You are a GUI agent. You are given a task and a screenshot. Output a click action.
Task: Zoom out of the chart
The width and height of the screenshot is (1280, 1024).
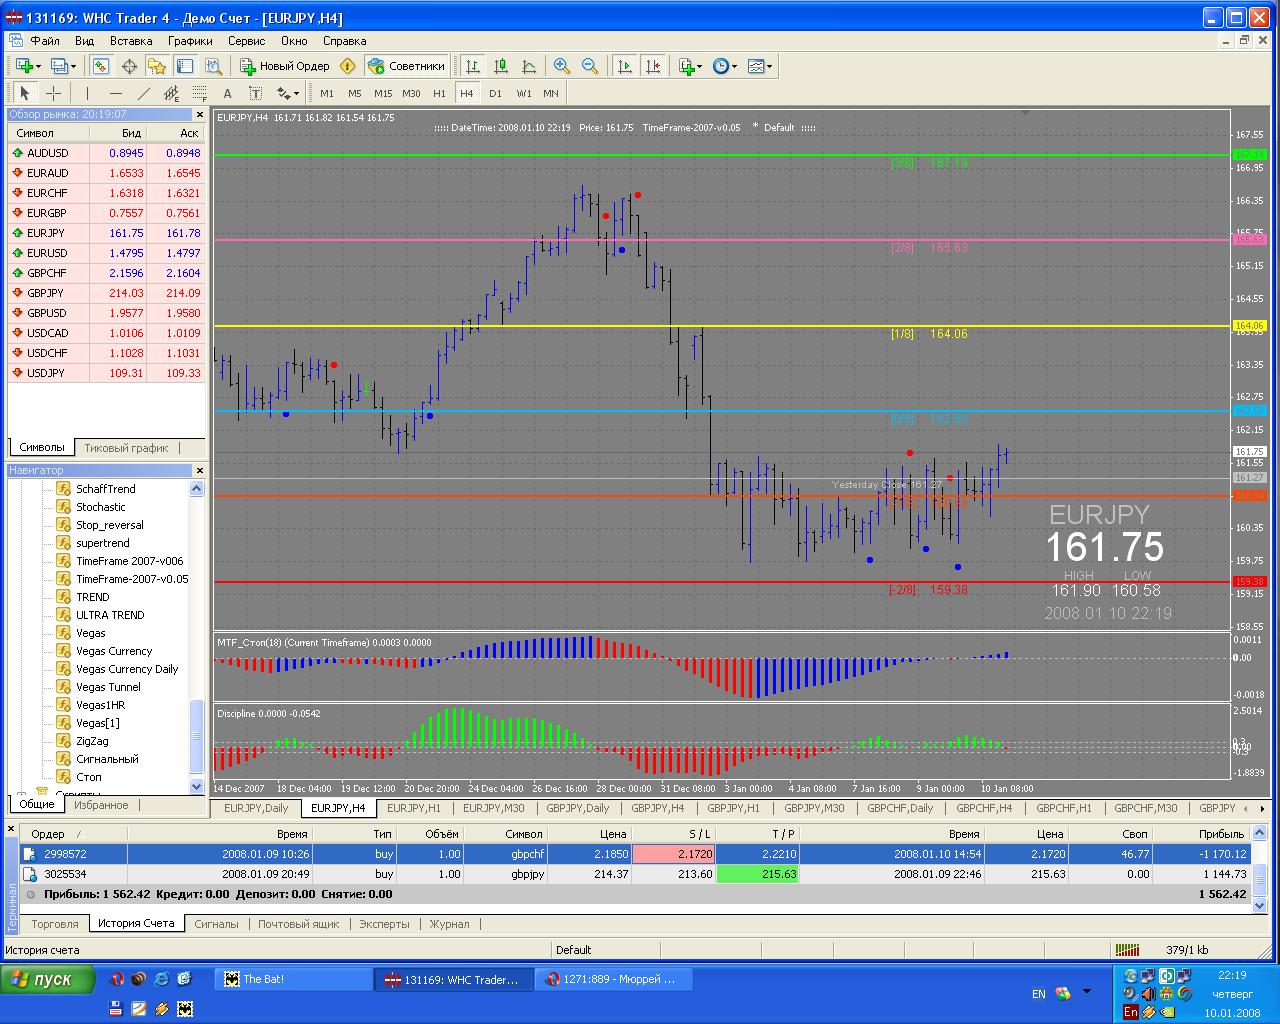[x=590, y=66]
